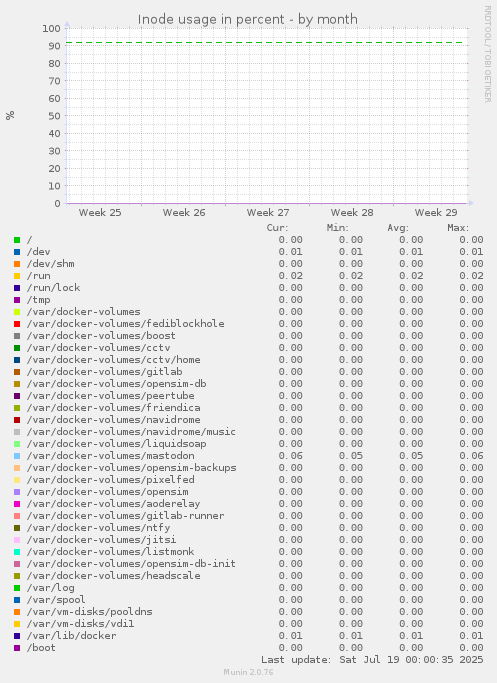The height and width of the screenshot is (683, 497).
Task: Select the 'Avg:' column header
Action: pyautogui.click(x=398, y=228)
